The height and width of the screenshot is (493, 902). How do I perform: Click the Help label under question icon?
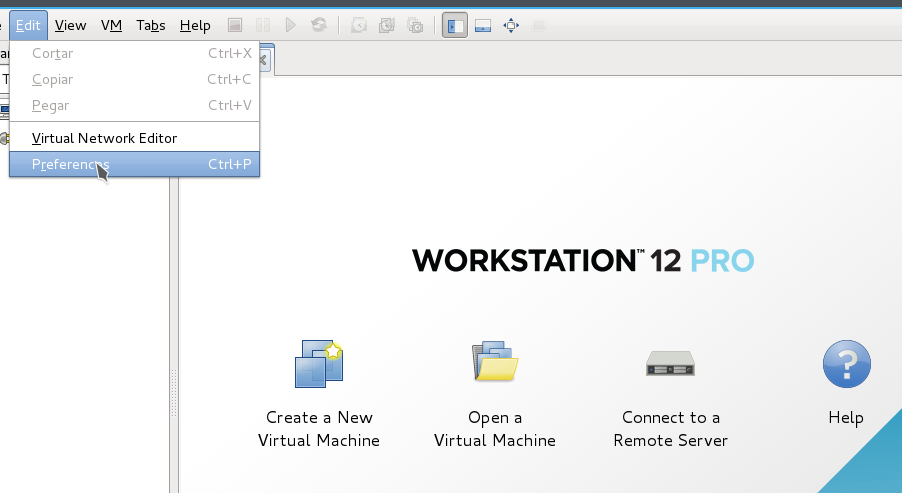(x=846, y=418)
